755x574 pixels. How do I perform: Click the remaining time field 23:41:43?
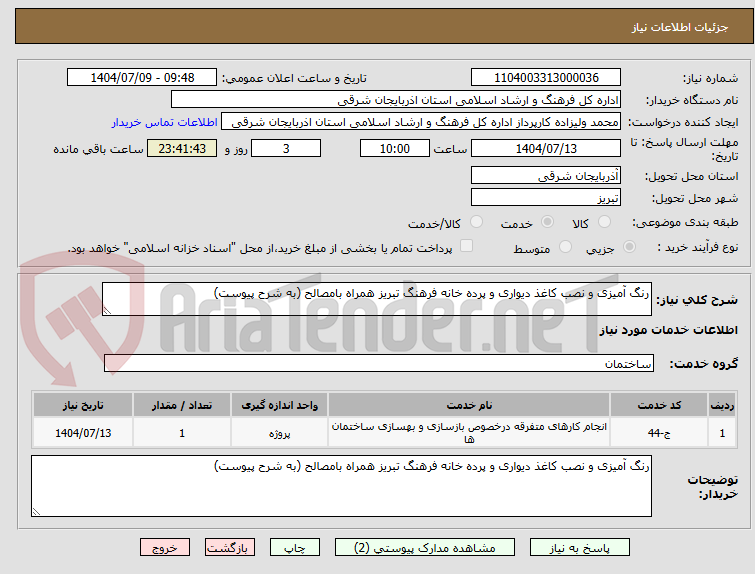[182, 148]
